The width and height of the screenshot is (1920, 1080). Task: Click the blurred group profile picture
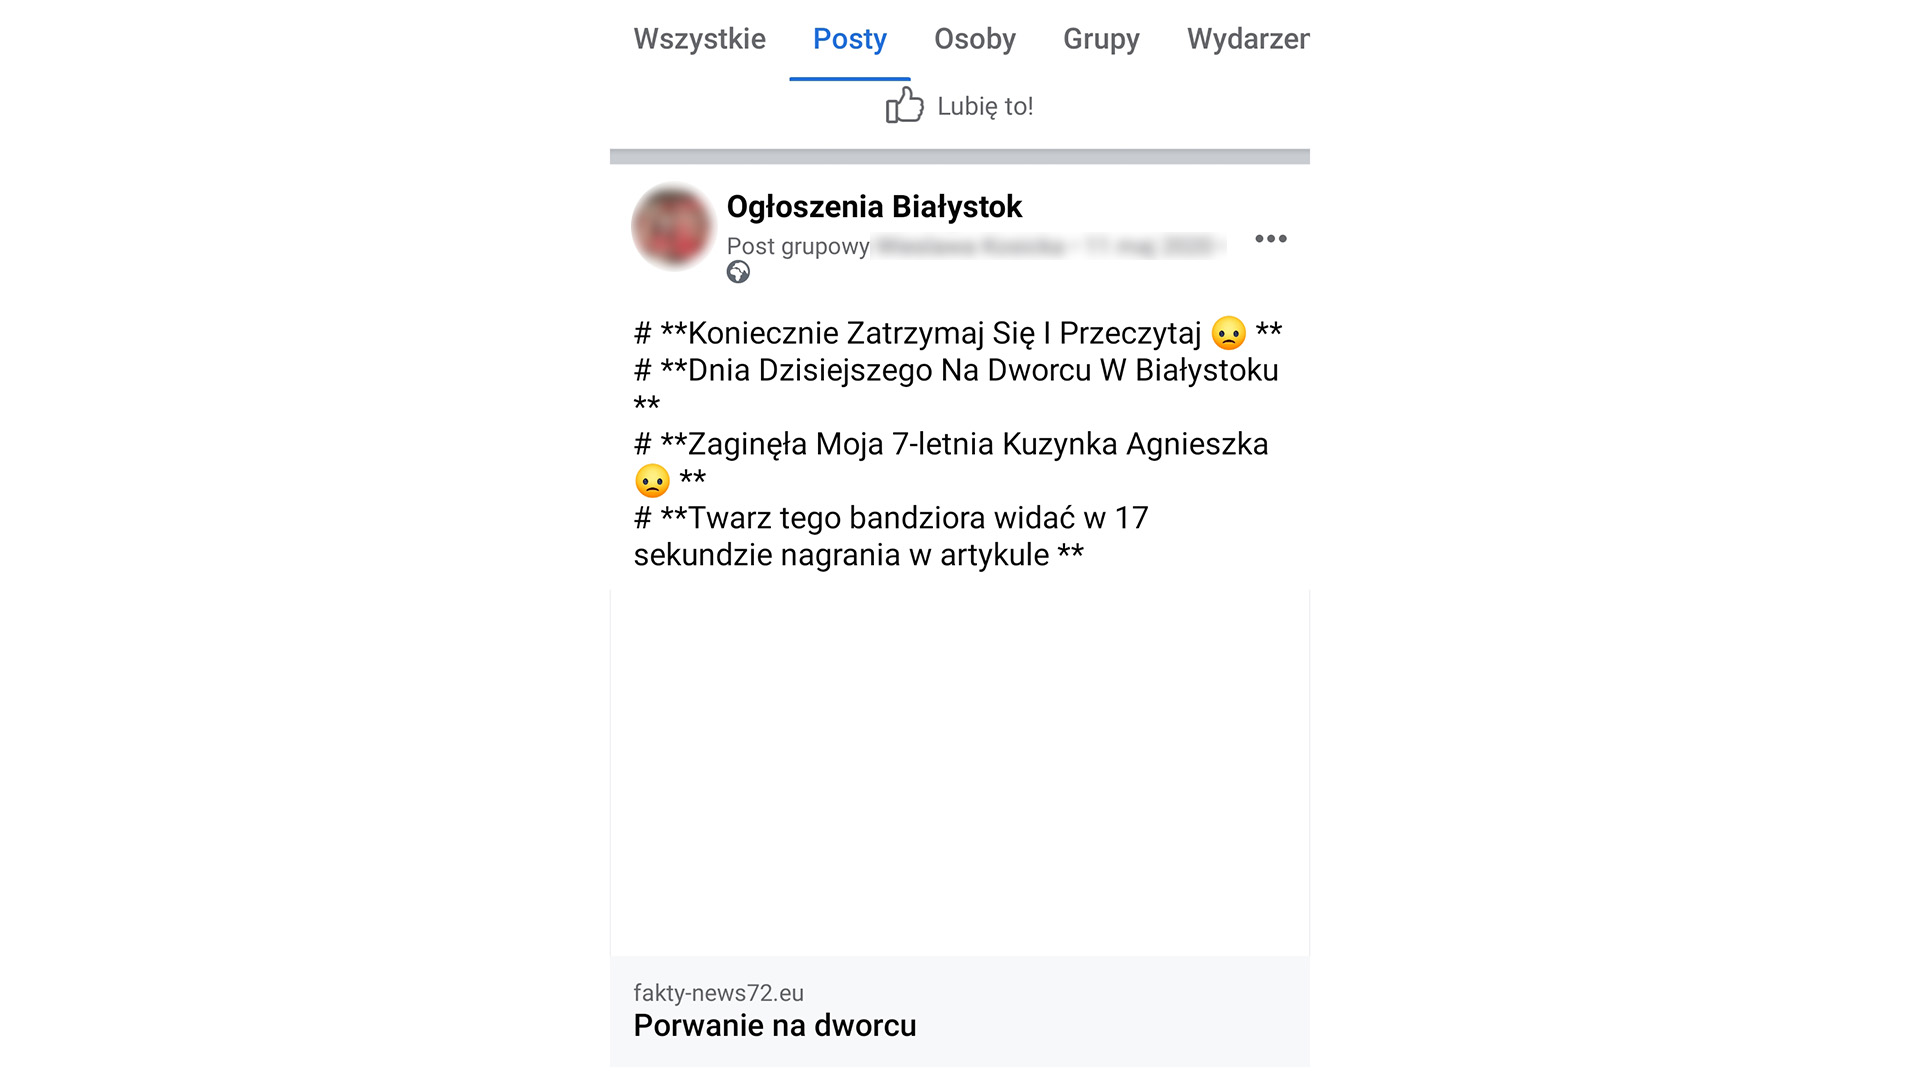coord(673,226)
